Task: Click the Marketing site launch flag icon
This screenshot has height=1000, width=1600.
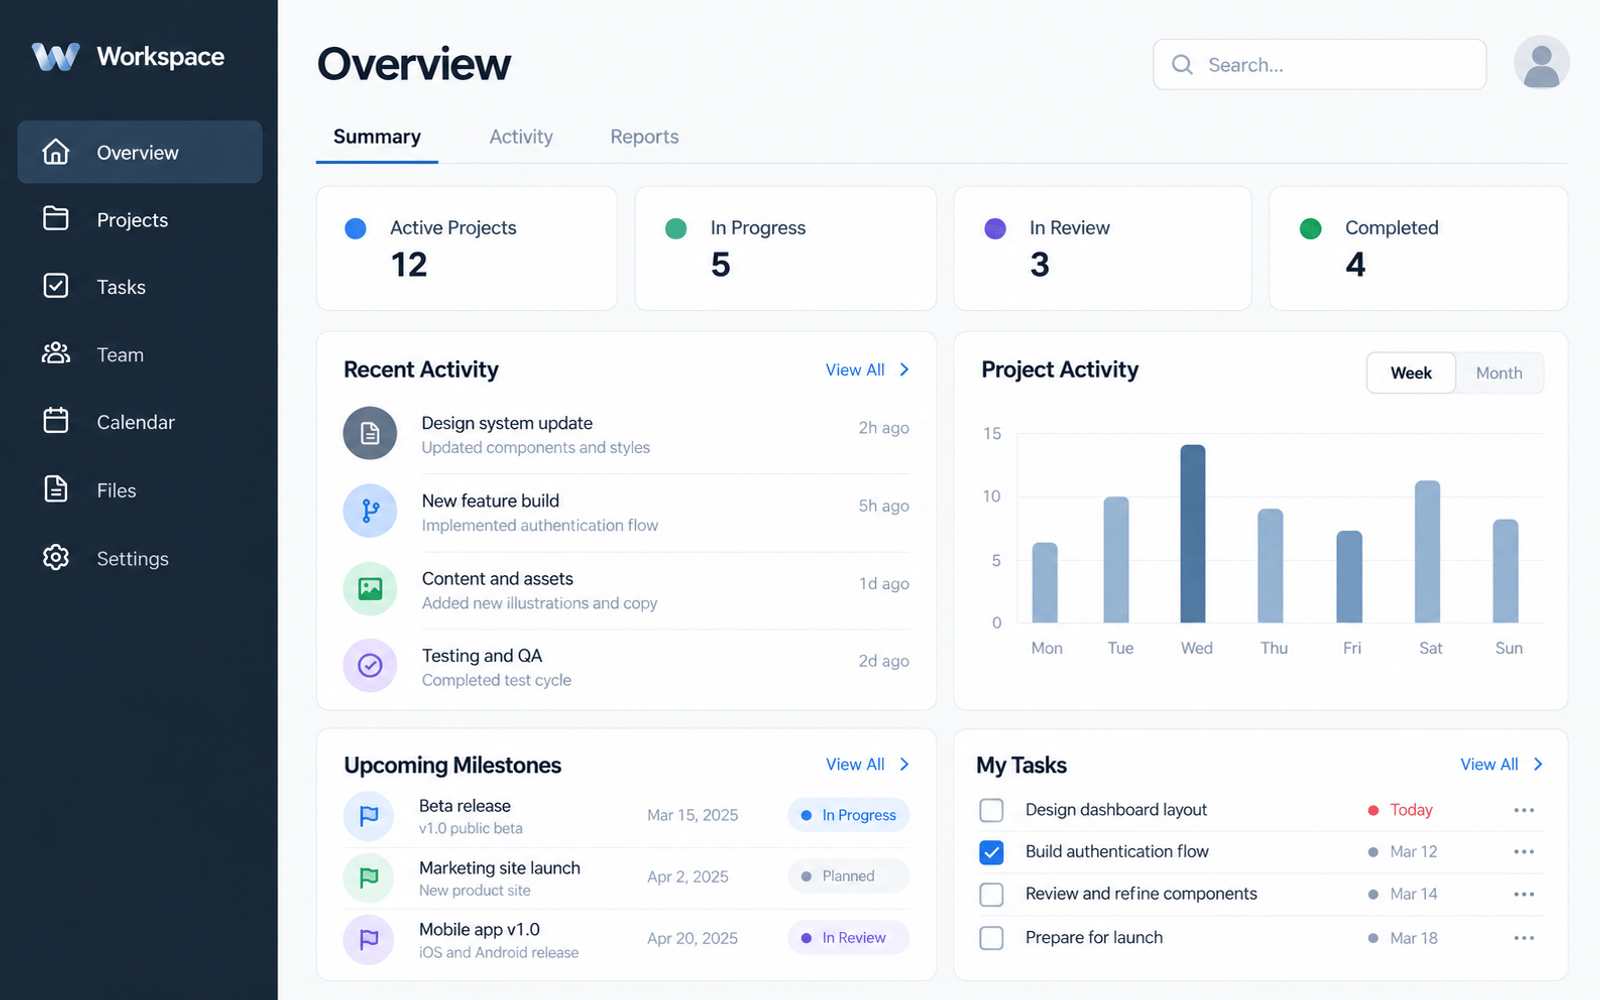Action: click(x=368, y=878)
